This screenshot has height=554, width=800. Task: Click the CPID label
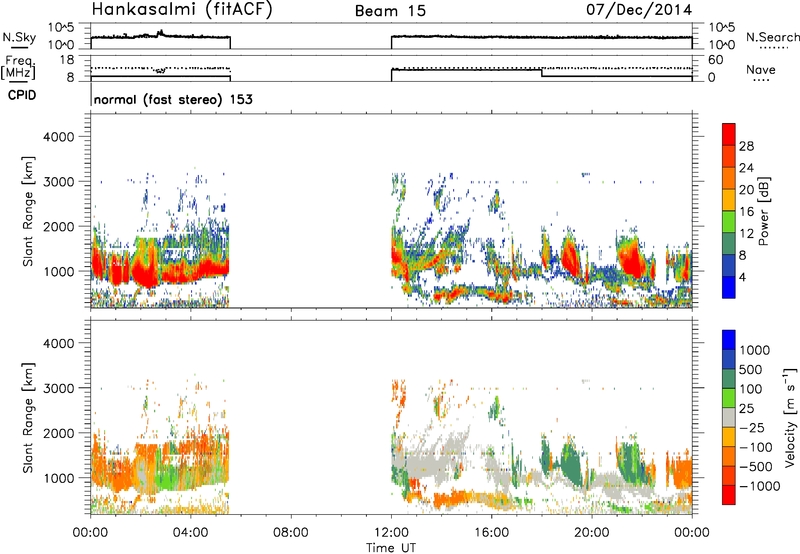tap(22, 95)
